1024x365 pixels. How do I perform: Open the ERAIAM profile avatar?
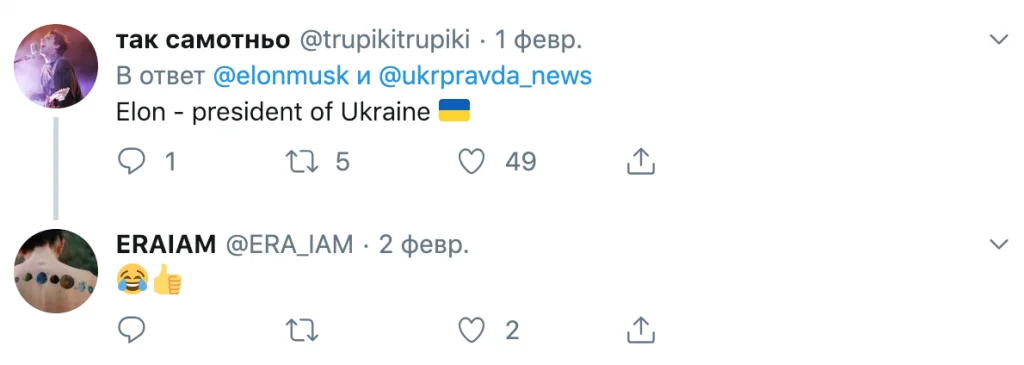coord(56,271)
